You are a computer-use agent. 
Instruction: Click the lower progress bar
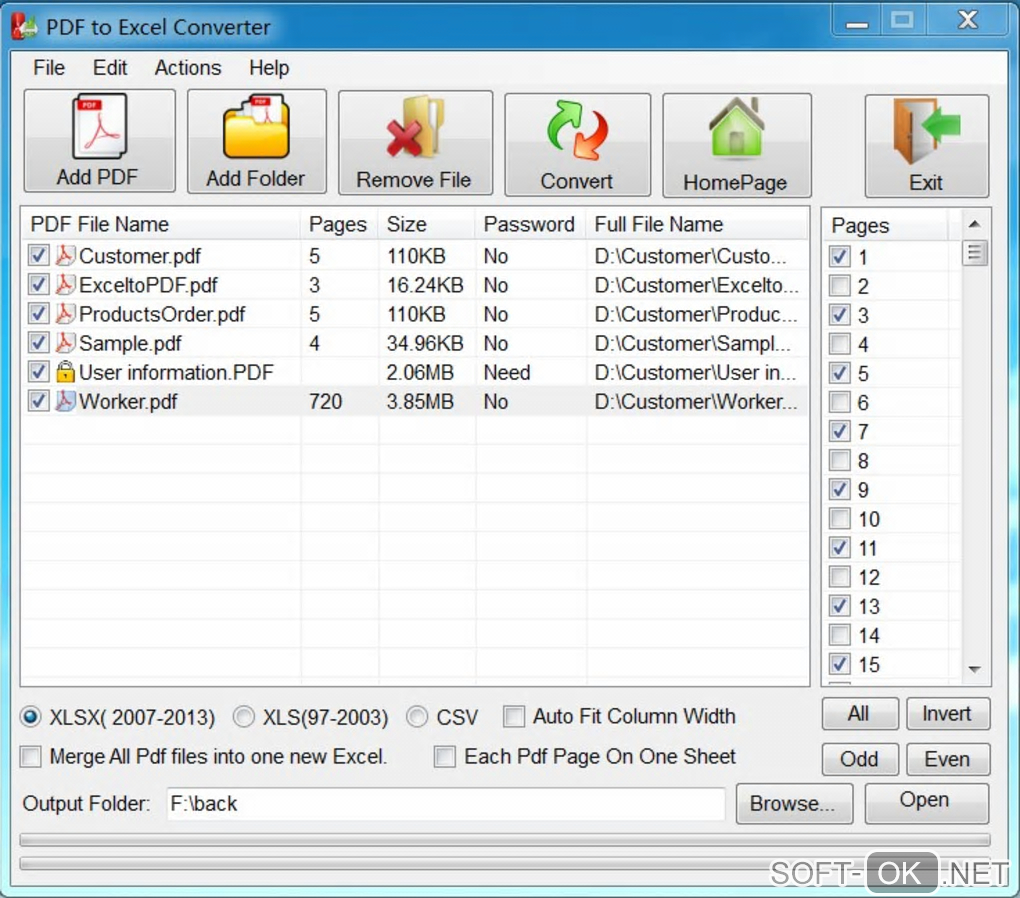(505, 864)
